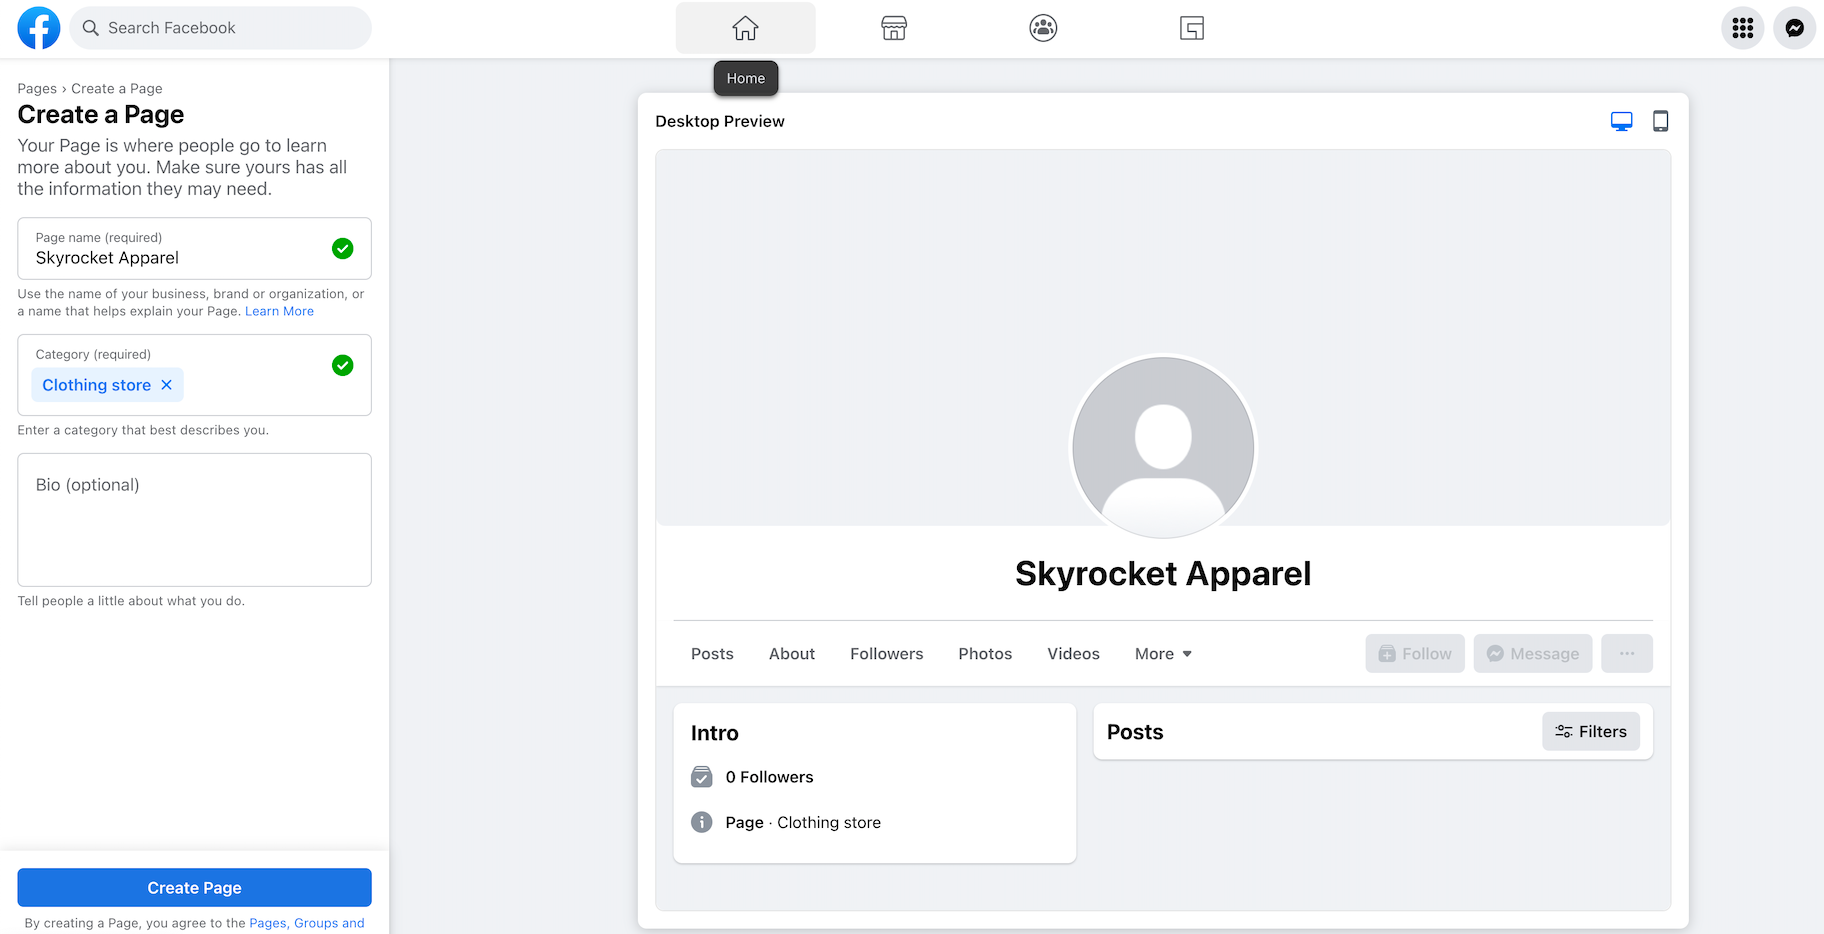Select the About tab in preview

point(791,654)
